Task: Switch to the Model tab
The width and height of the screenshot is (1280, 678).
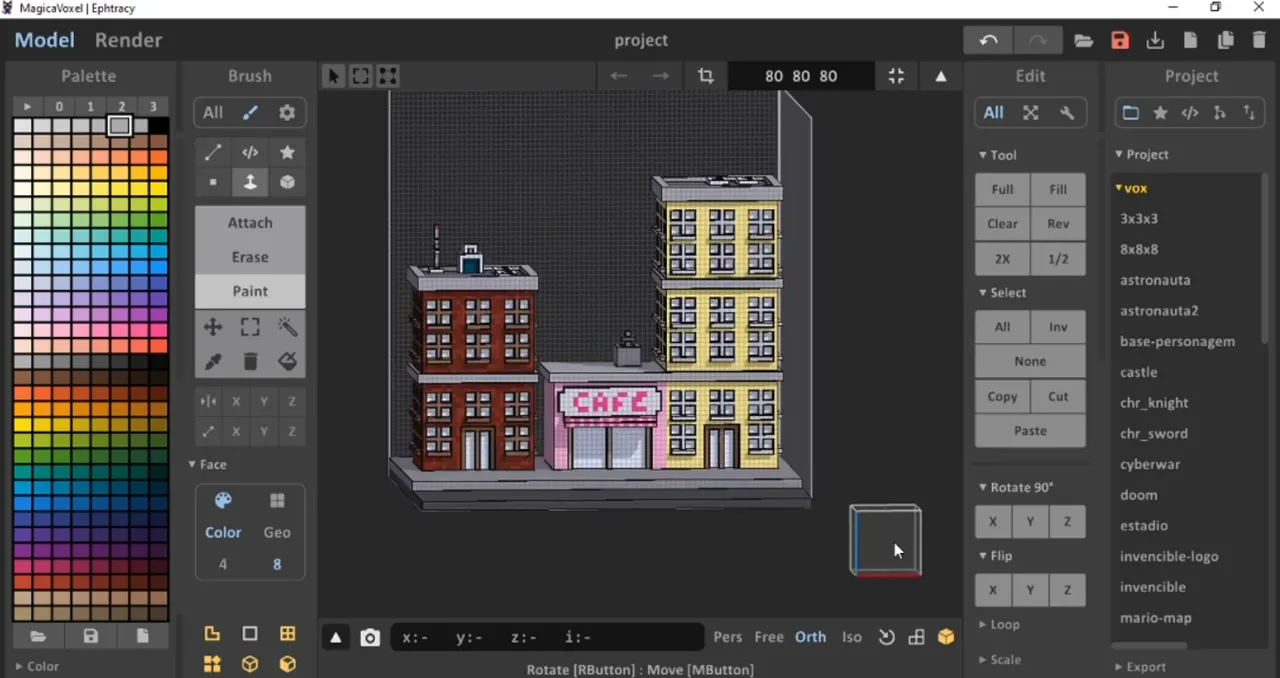Action: (45, 40)
